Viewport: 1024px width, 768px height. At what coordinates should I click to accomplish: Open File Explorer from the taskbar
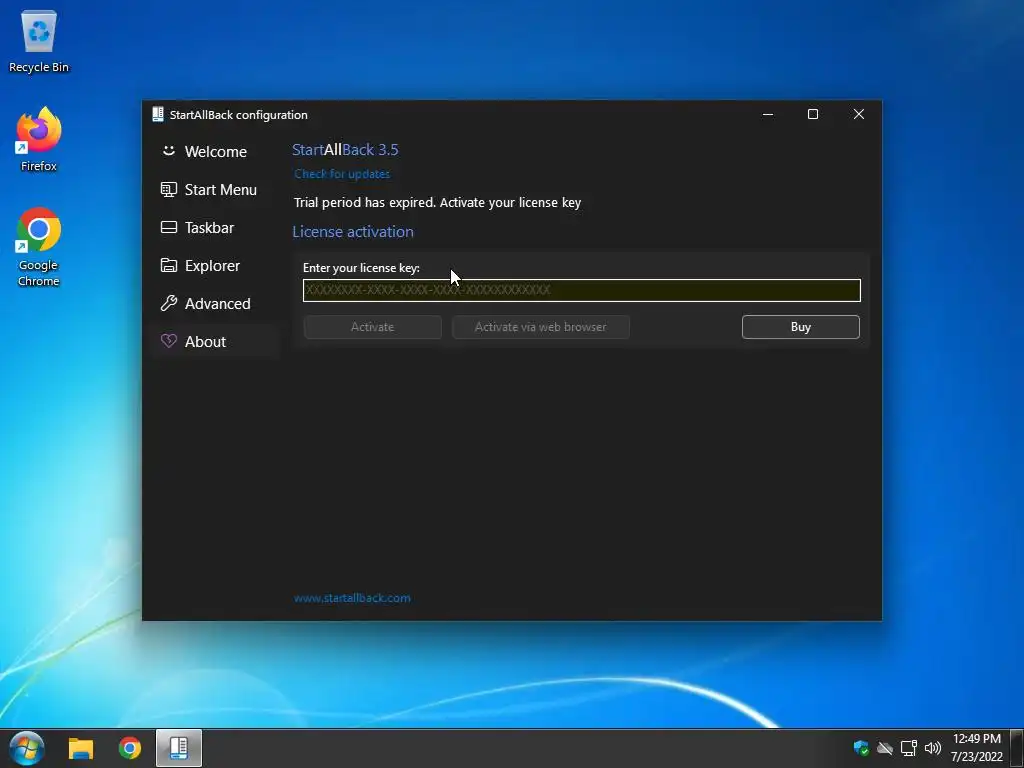pos(81,748)
